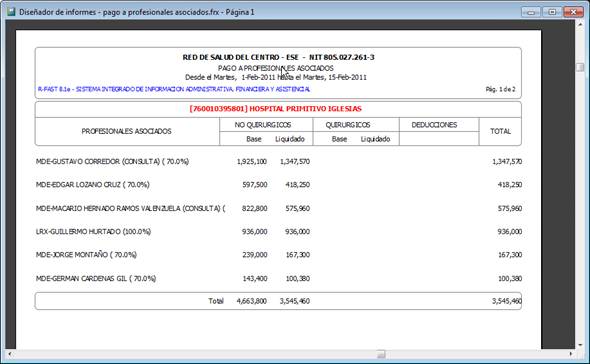Image resolution: width=590 pixels, height=364 pixels.
Task: Maximize the Diseñador de informes window
Action: coord(552,12)
